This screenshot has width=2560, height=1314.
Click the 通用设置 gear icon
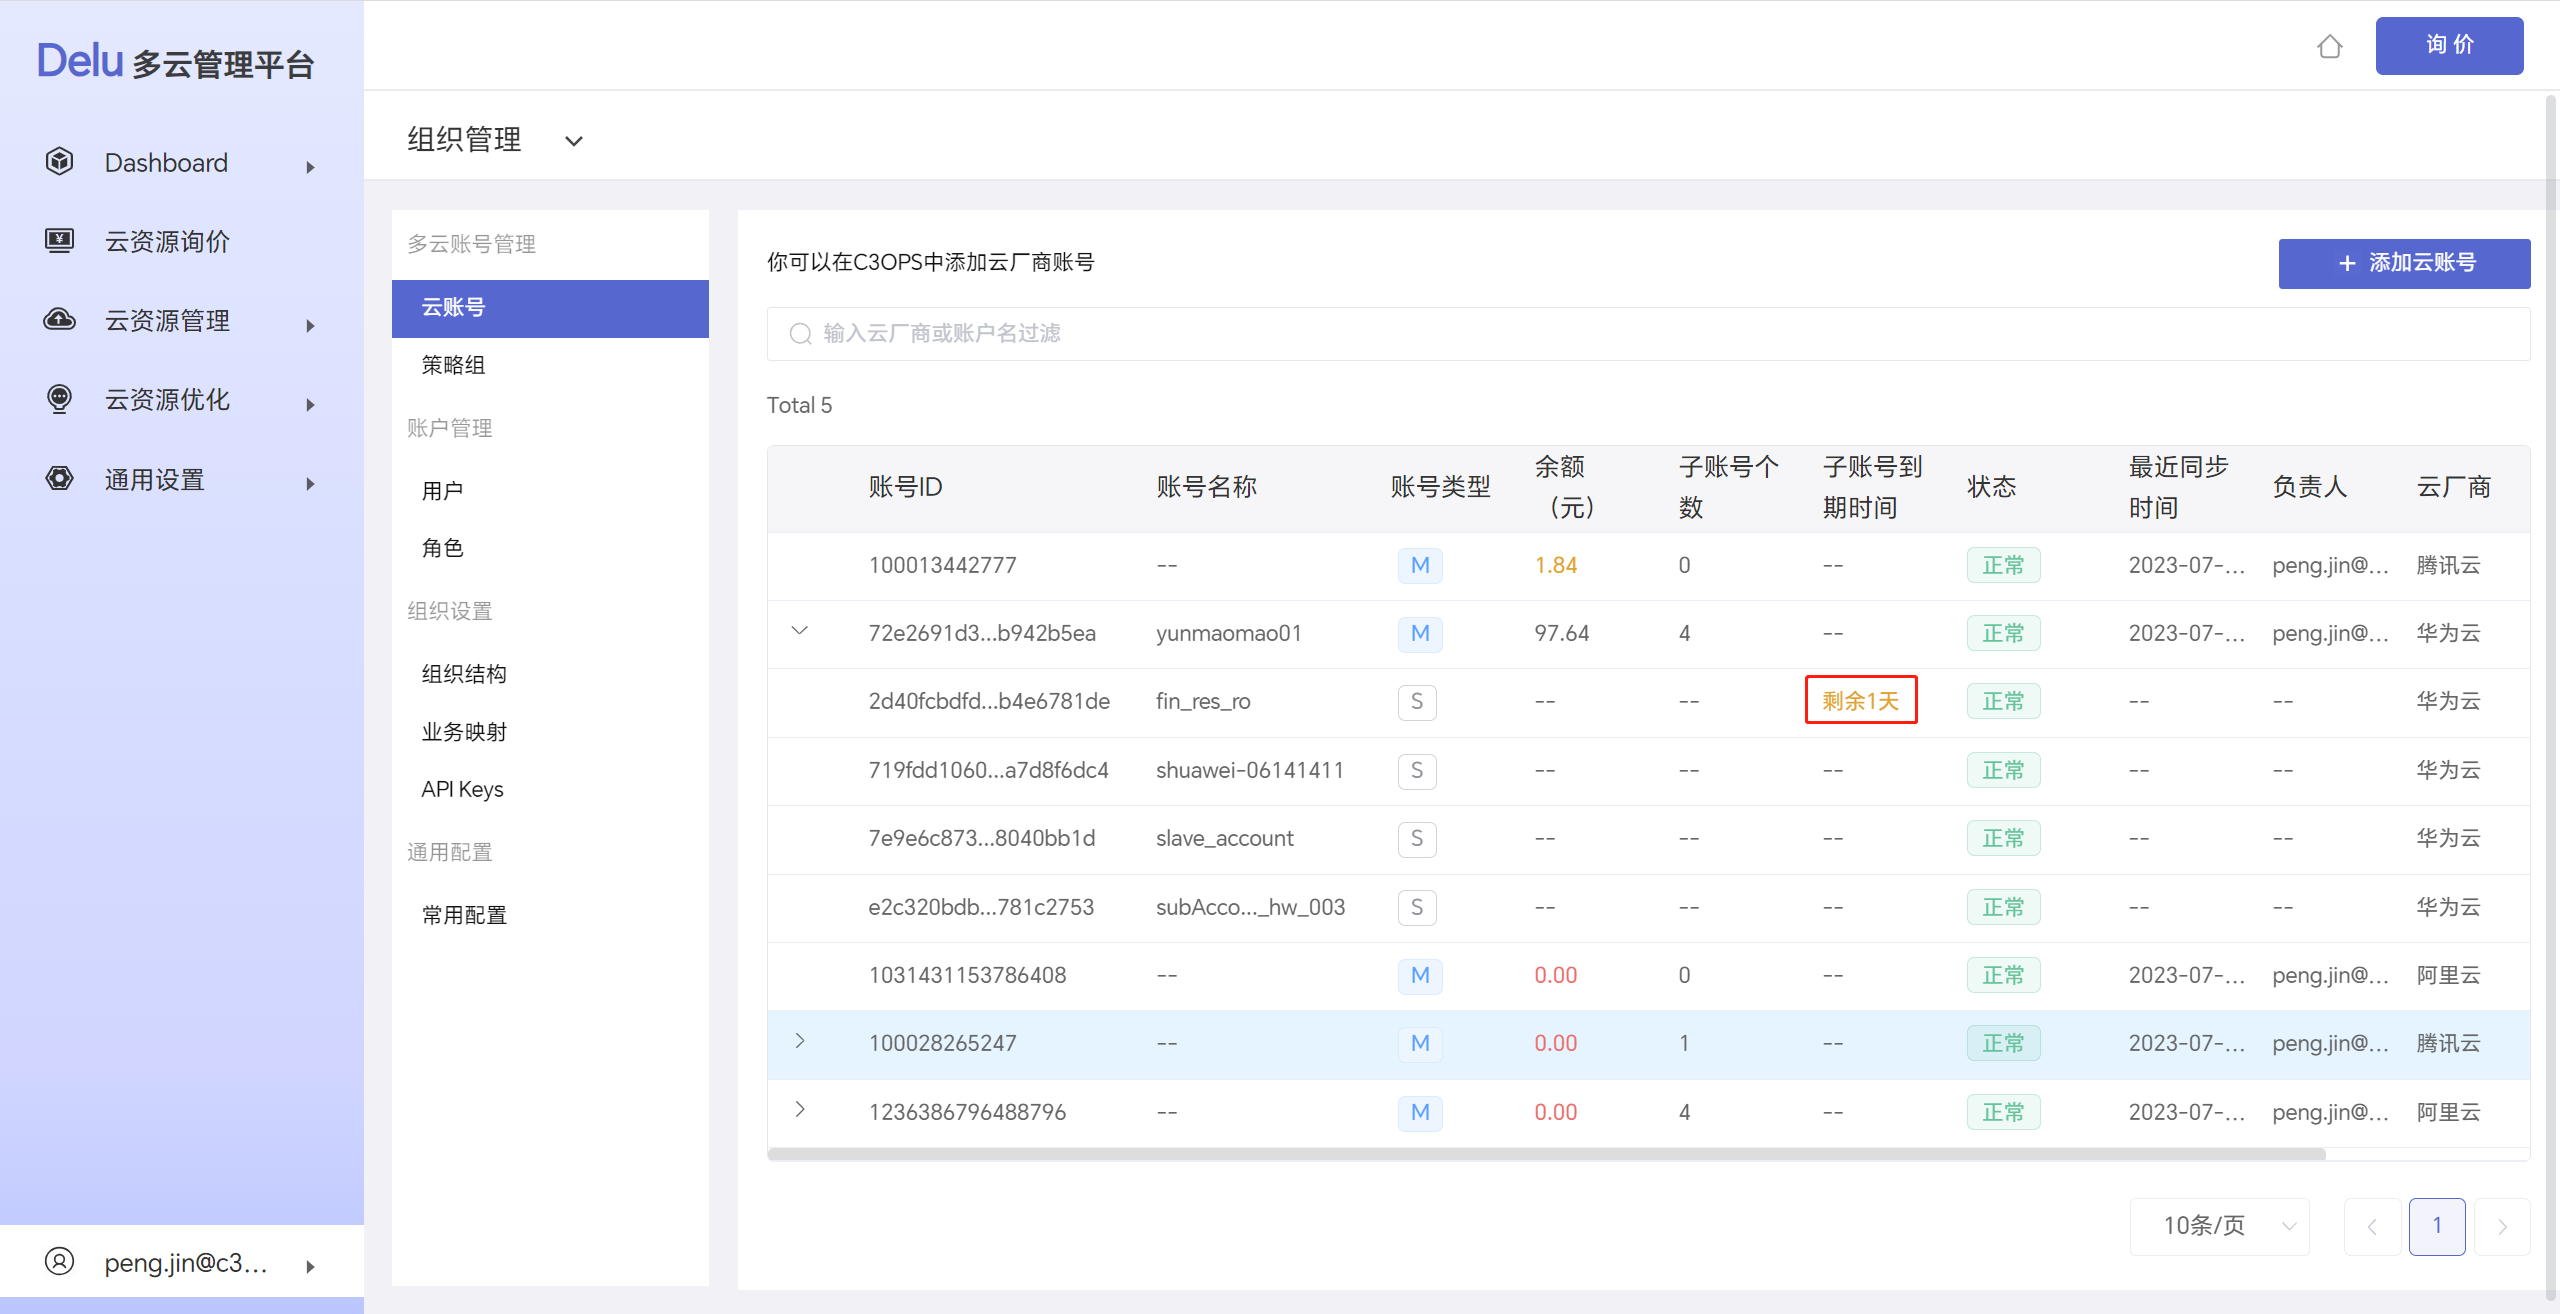point(60,479)
